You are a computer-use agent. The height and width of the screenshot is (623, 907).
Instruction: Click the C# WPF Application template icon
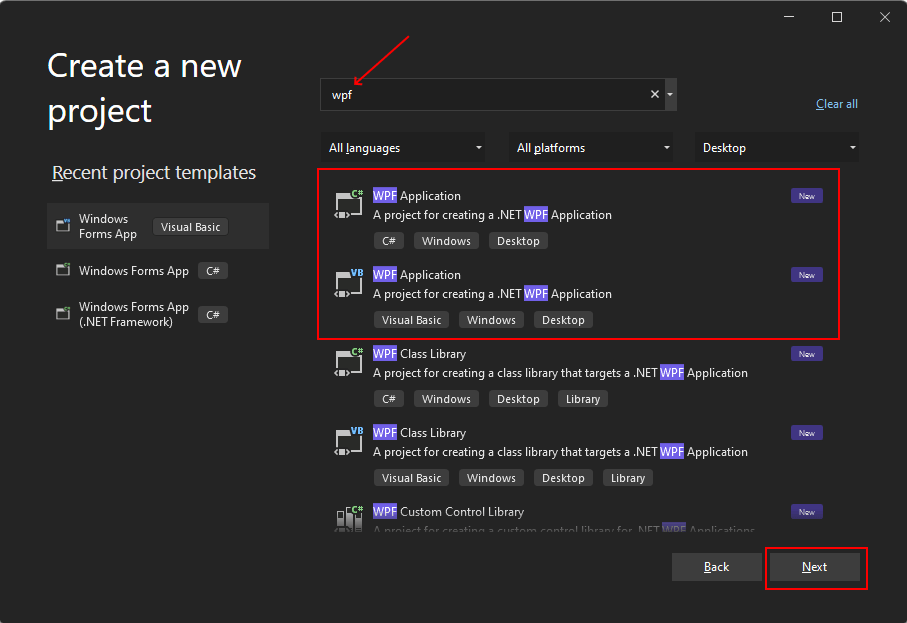[347, 204]
